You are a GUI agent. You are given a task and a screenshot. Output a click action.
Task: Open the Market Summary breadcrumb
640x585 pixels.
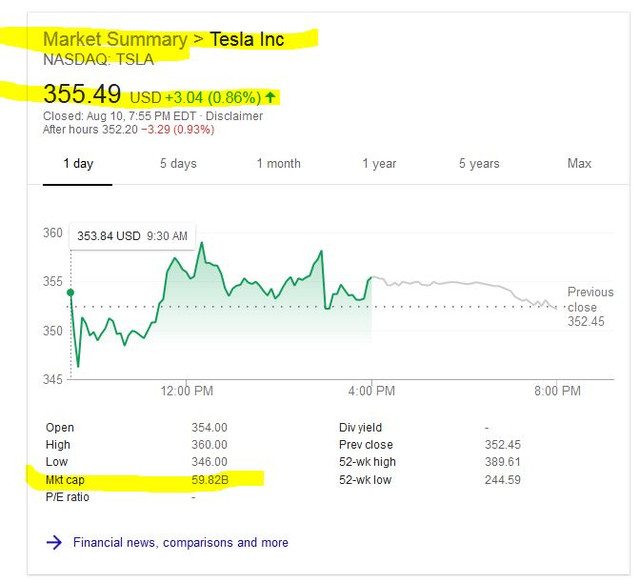coord(115,40)
